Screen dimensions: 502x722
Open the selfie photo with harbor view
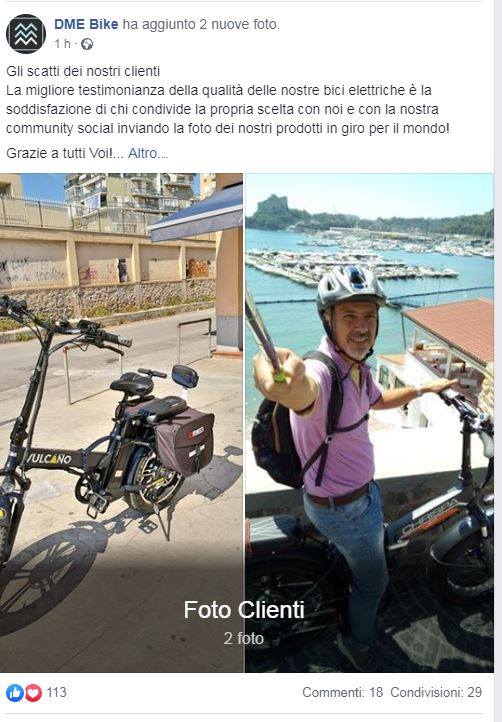click(369, 423)
